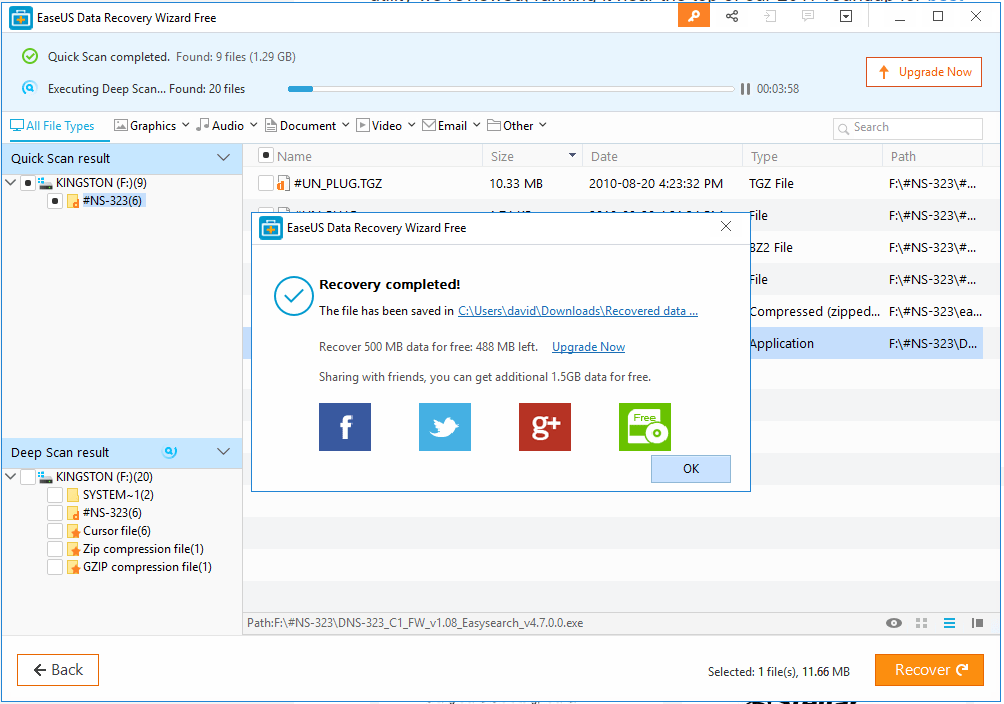Select the All File Types tab
Screen dimensions: 1004x704
[53, 126]
